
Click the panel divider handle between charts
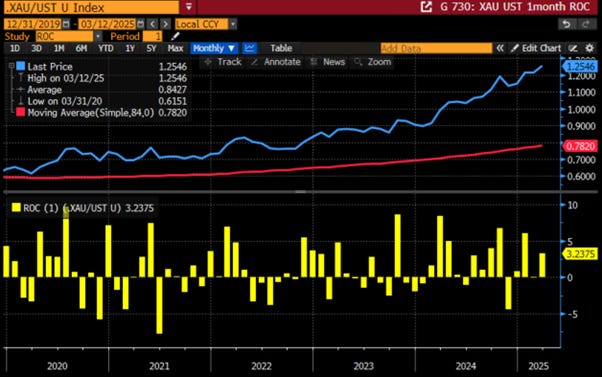tap(301, 191)
